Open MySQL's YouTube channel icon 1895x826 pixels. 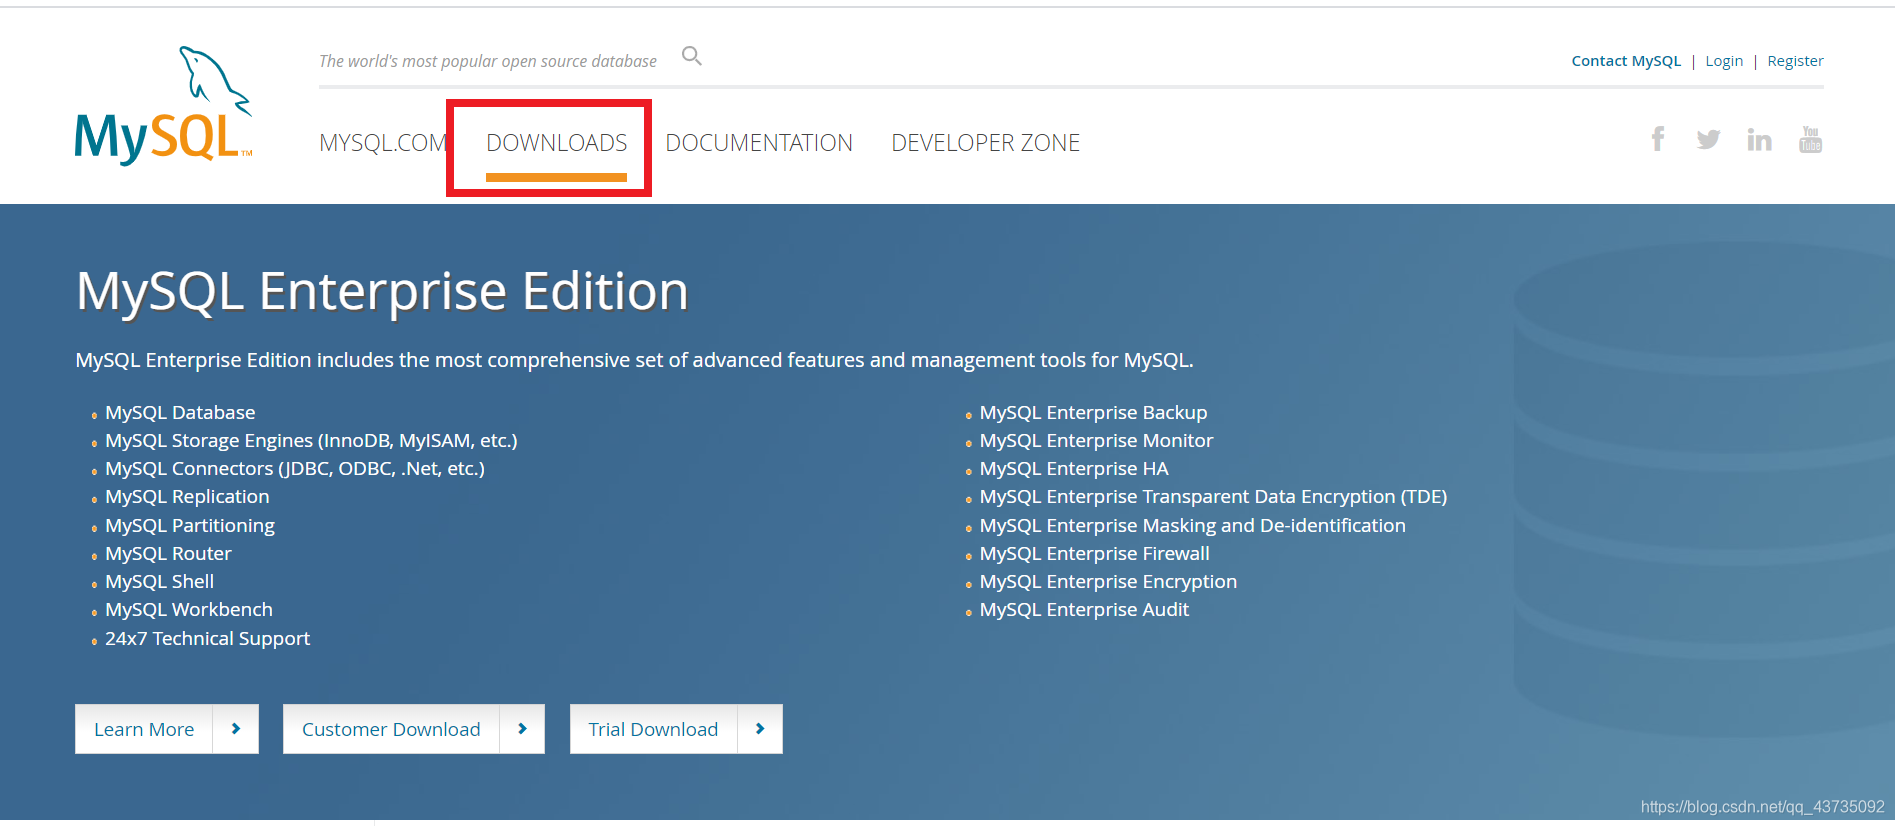[1810, 139]
